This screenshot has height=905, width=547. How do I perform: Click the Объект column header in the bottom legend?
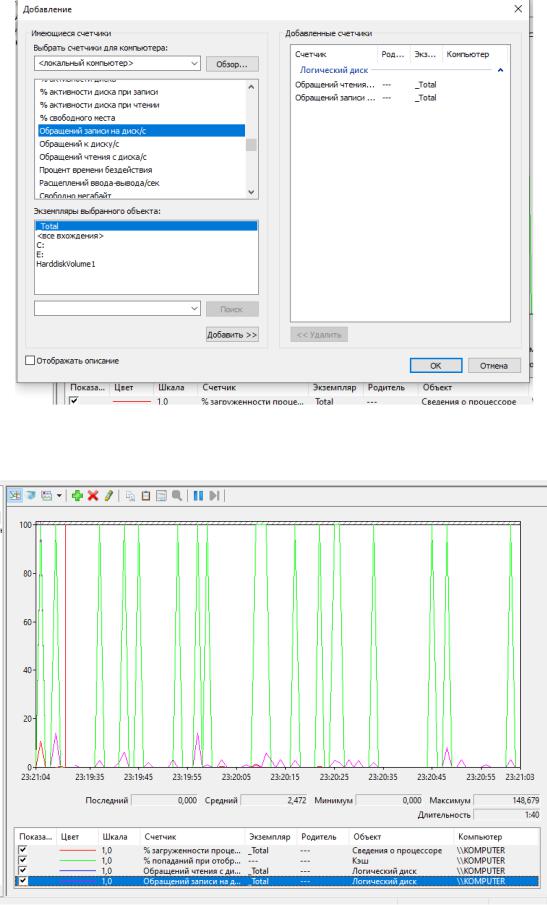coord(367,836)
